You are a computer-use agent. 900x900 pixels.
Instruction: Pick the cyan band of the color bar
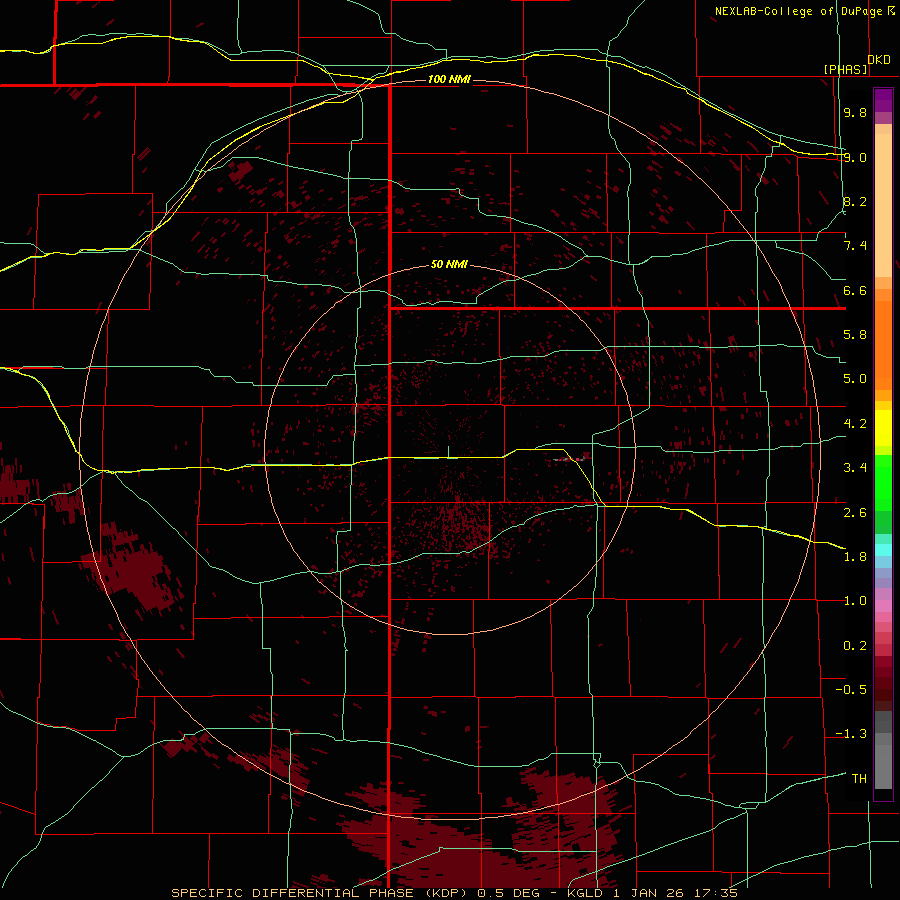coord(883,550)
